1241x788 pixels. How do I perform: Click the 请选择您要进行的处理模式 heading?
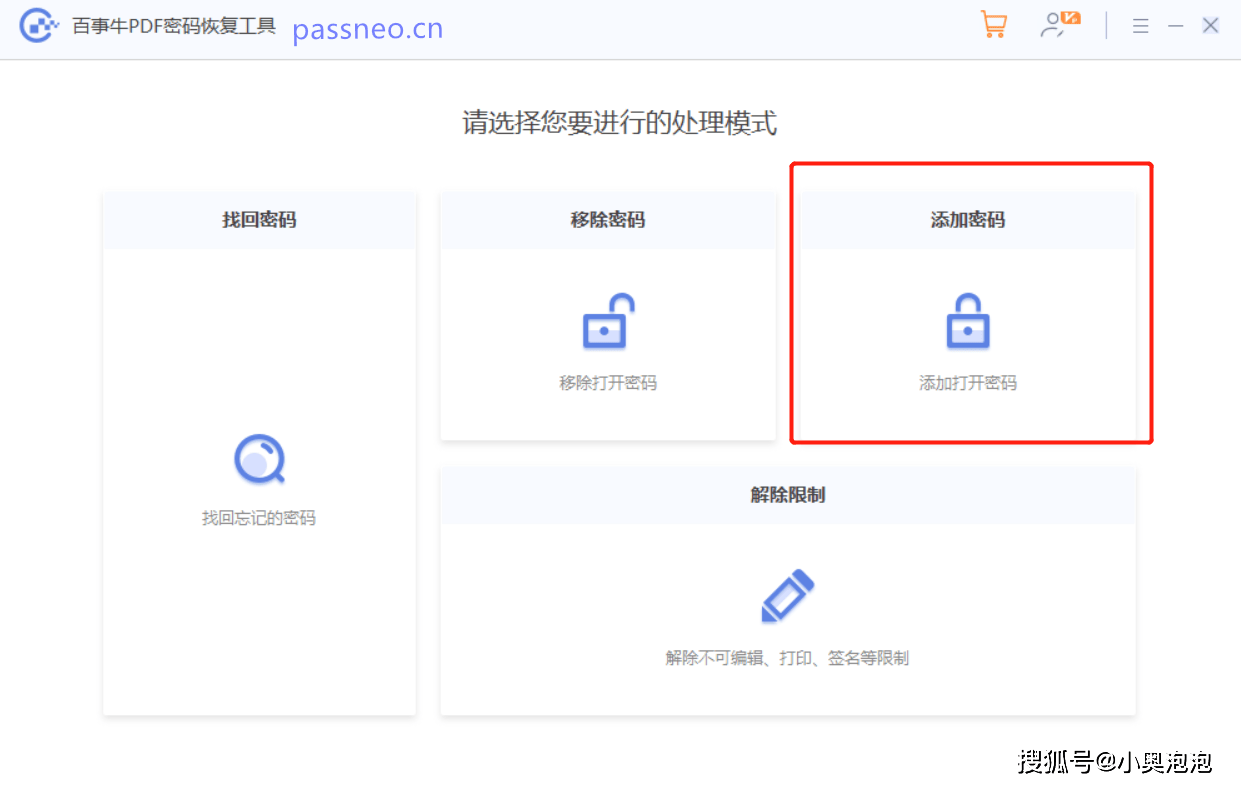pos(620,123)
